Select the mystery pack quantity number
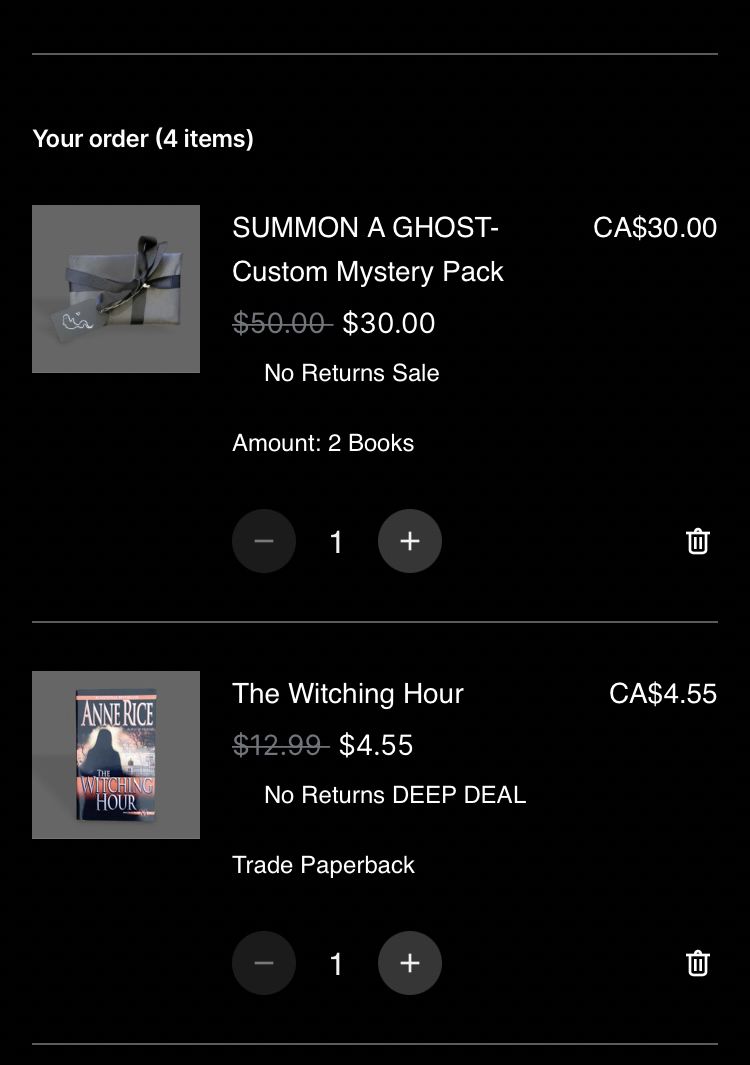The height and width of the screenshot is (1065, 750). (337, 542)
